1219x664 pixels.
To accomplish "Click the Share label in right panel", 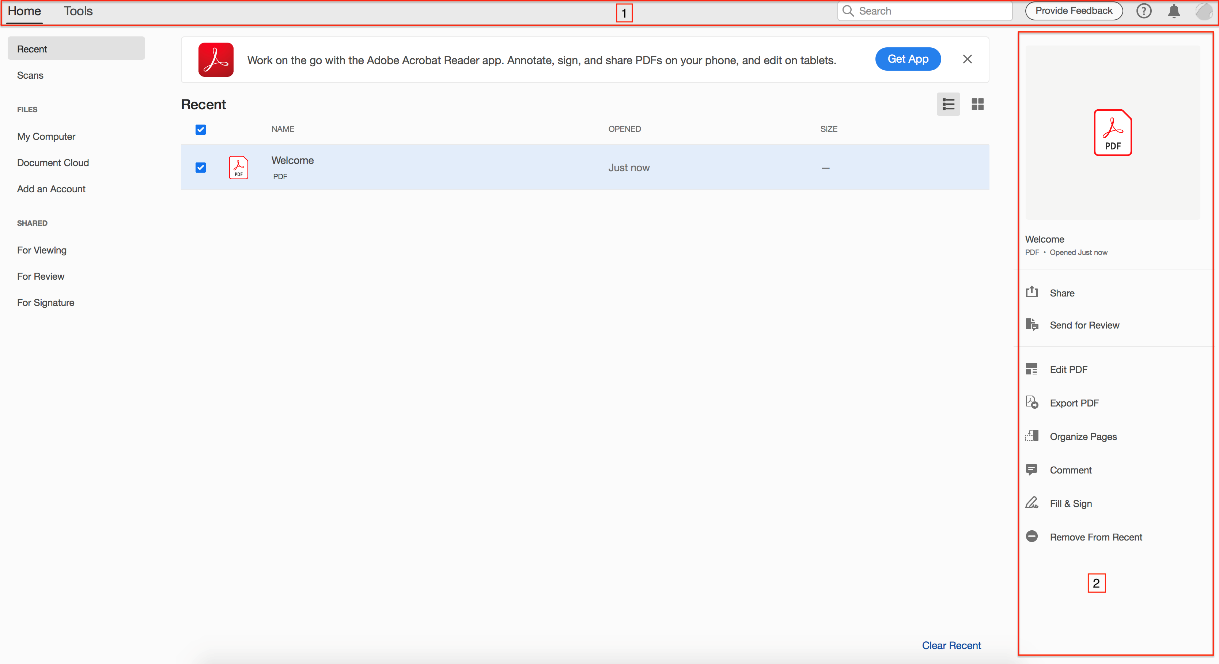I will (x=1062, y=293).
